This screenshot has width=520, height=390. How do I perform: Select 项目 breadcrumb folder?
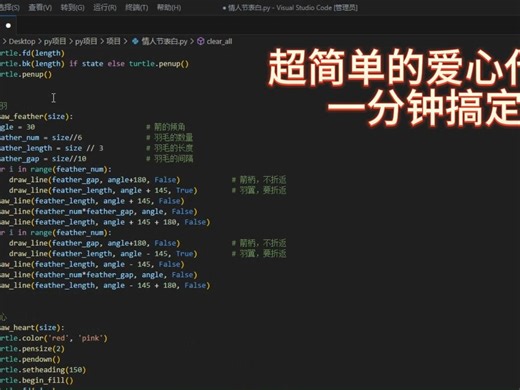click(x=113, y=41)
